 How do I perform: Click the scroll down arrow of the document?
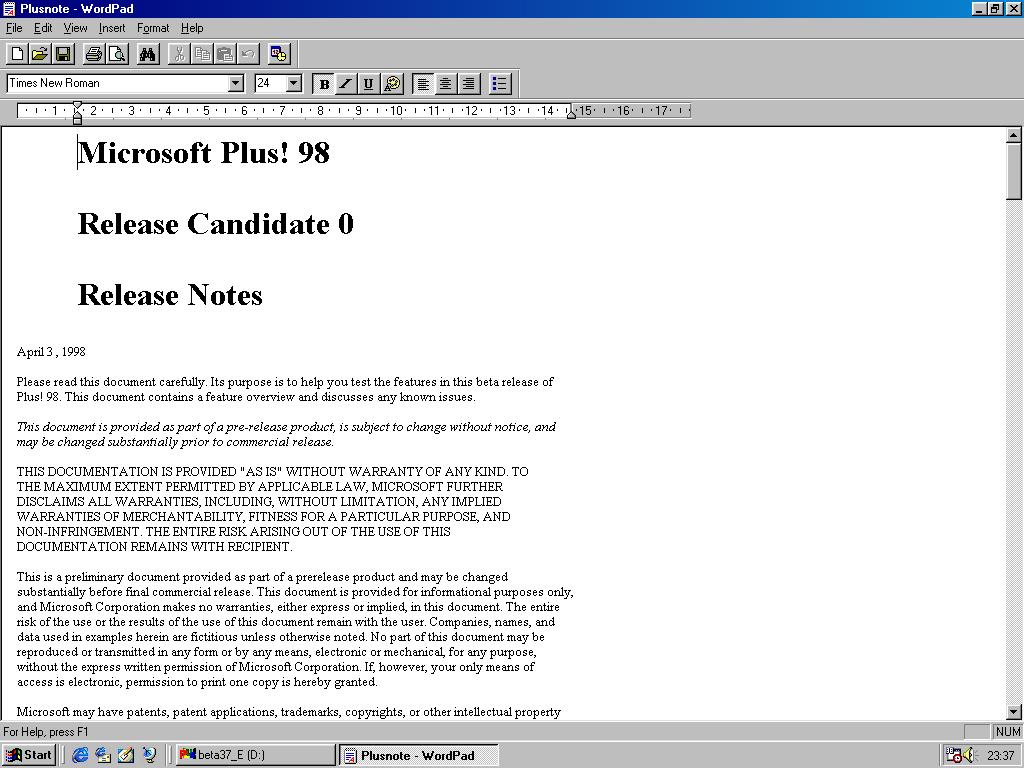1014,712
